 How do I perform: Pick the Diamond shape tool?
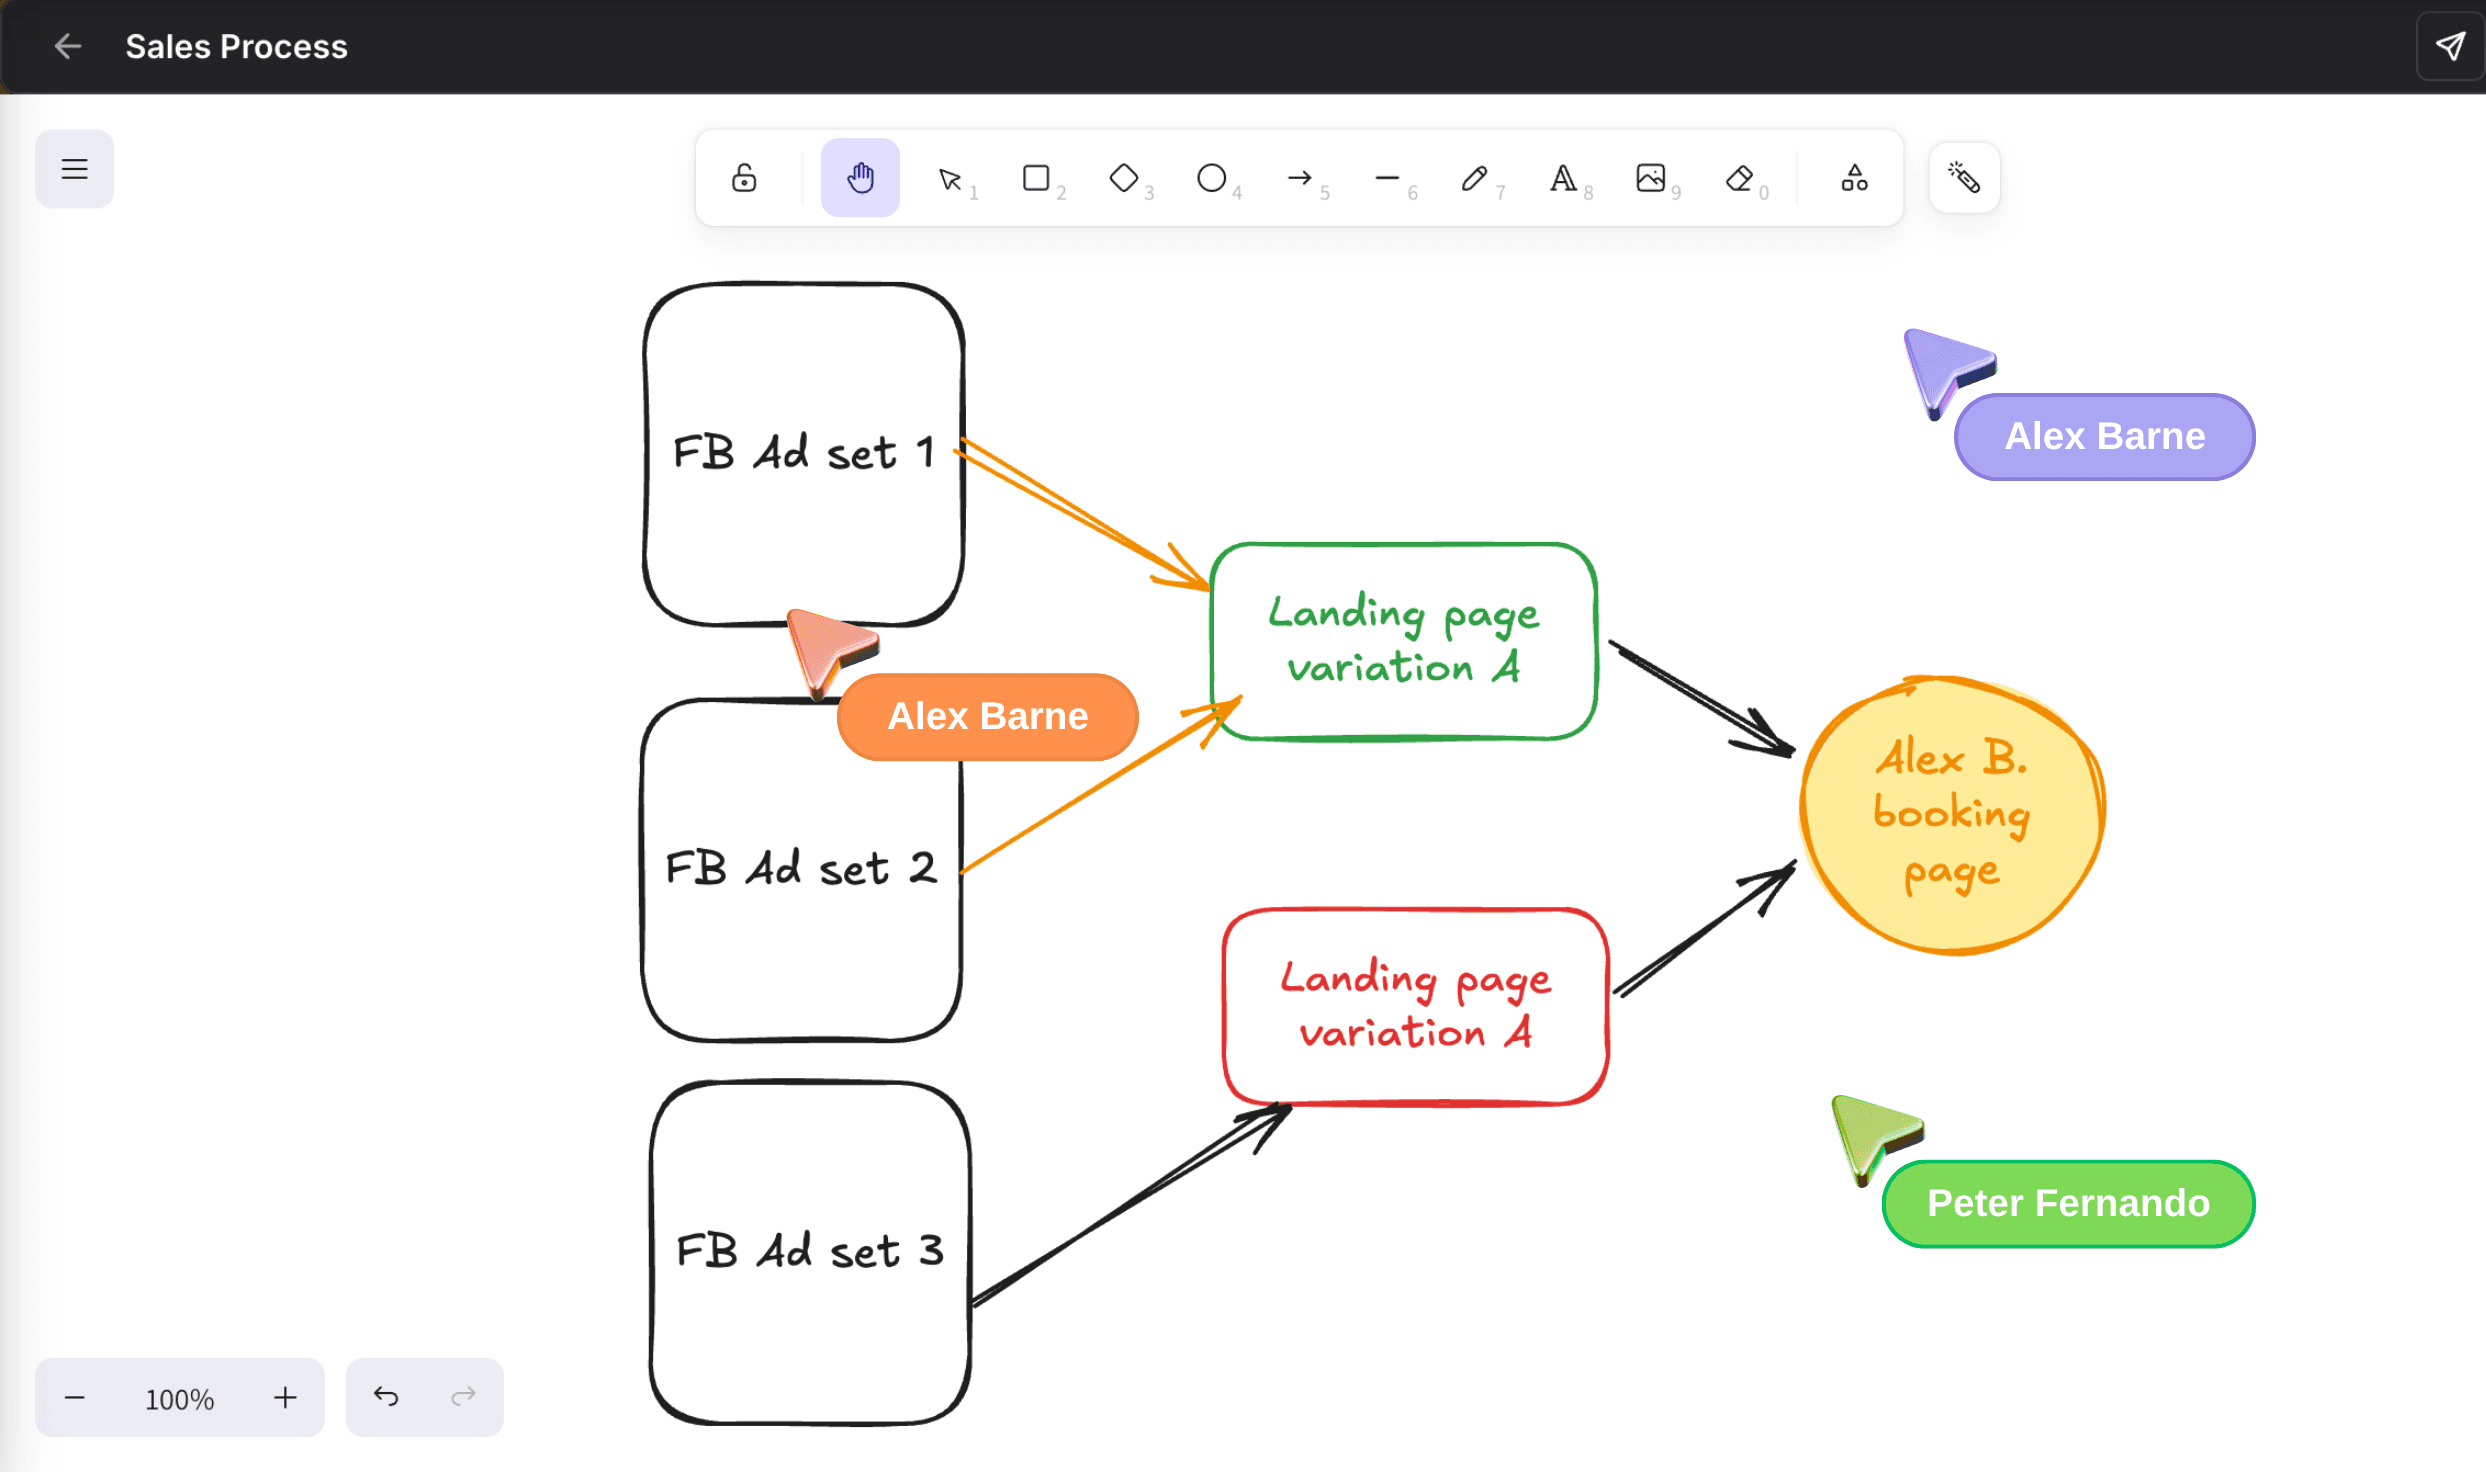(1124, 178)
